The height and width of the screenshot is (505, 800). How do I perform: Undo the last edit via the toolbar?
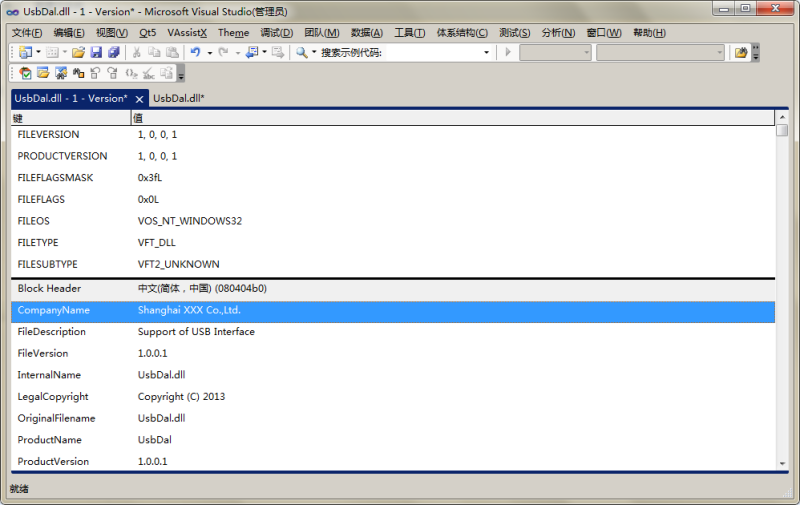(x=195, y=52)
